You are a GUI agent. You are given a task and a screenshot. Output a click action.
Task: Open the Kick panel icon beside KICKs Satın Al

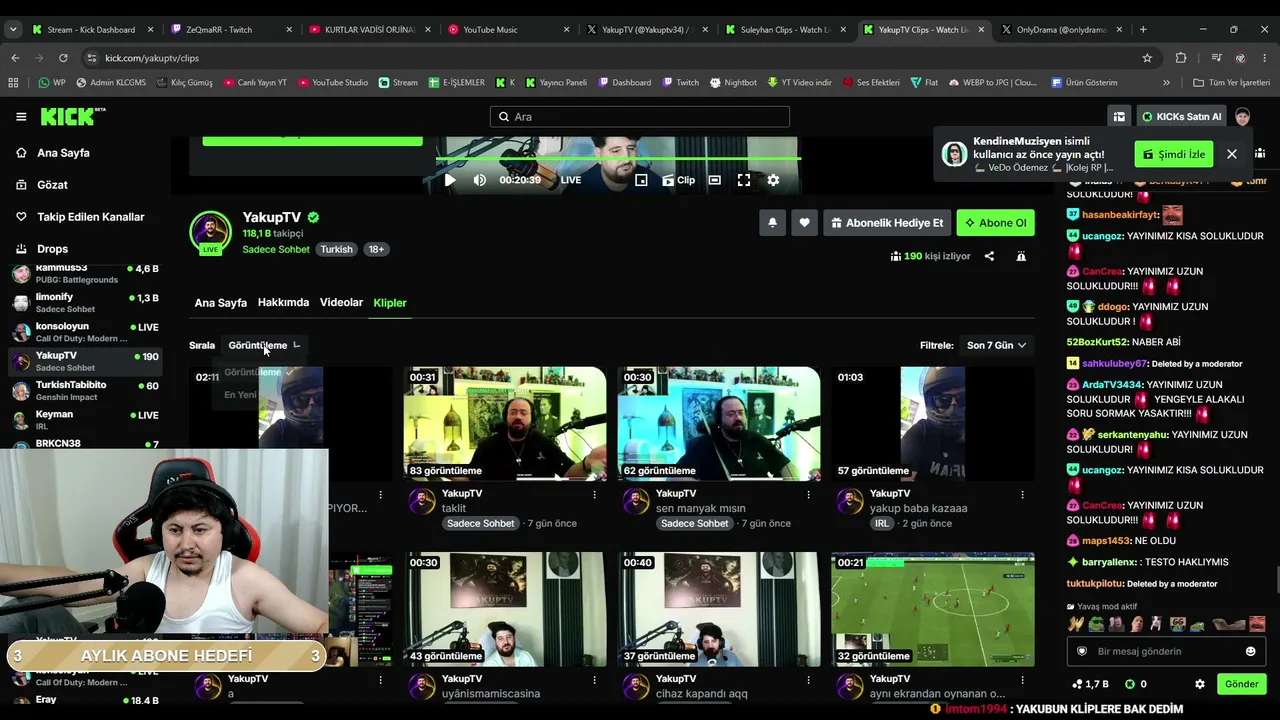point(1119,117)
